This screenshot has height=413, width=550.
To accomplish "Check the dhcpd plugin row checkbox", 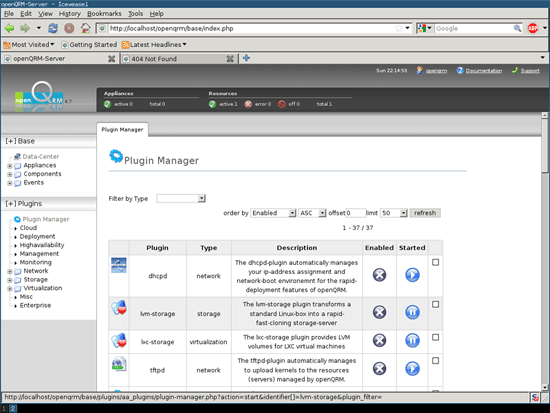I will pyautogui.click(x=435, y=262).
